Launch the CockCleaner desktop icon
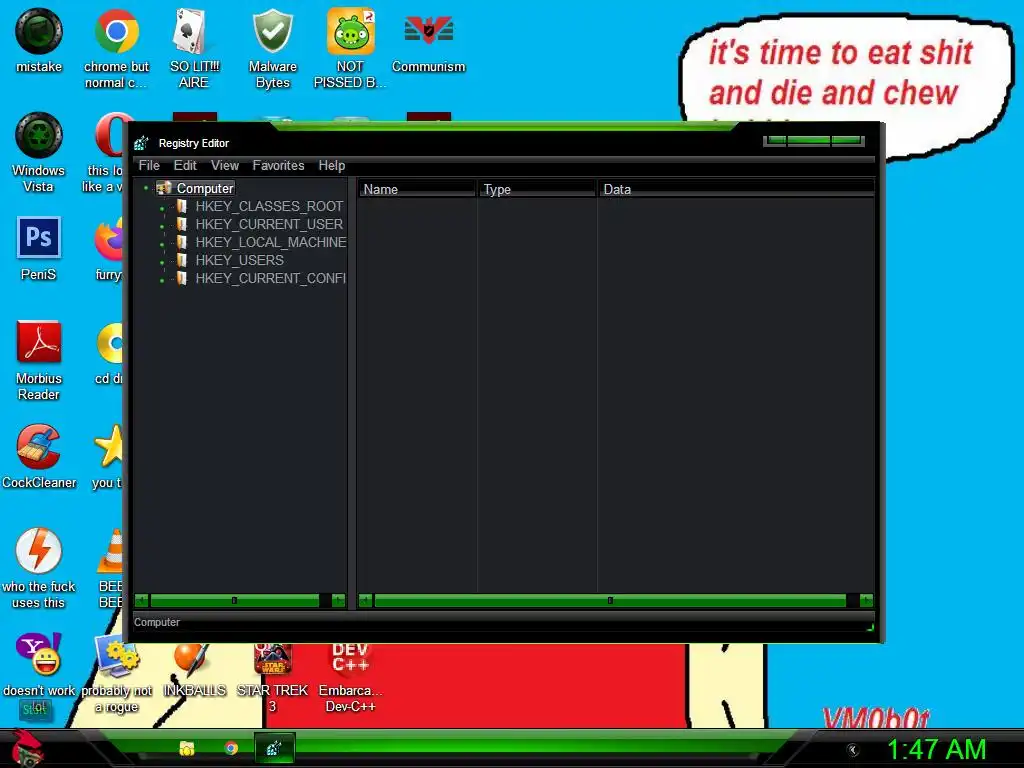 pyautogui.click(x=39, y=457)
